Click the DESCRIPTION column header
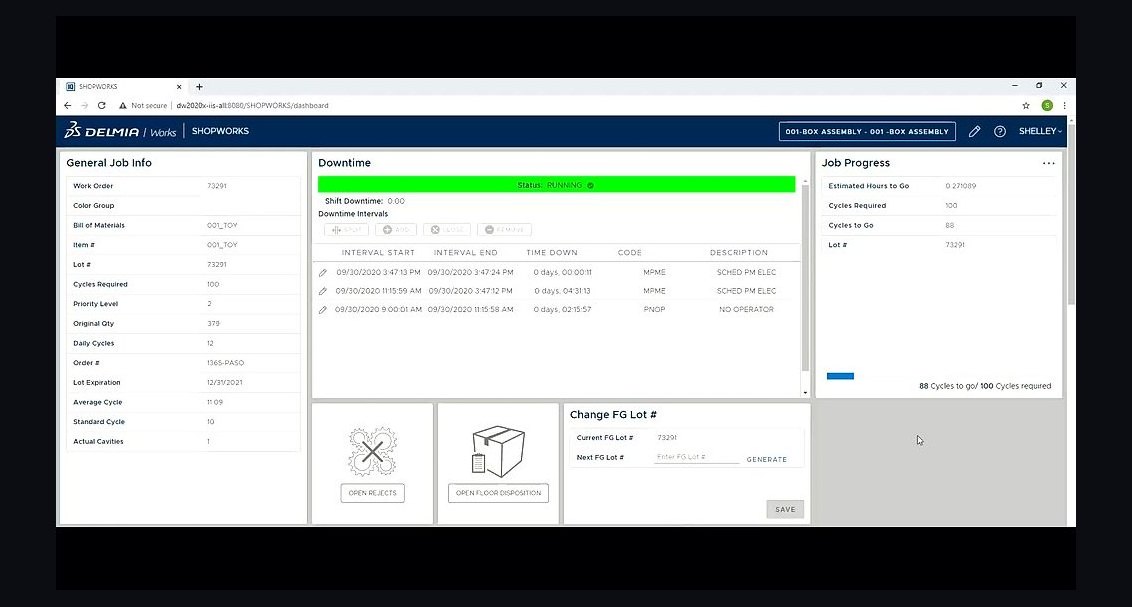Image resolution: width=1132 pixels, height=607 pixels. 739,253
